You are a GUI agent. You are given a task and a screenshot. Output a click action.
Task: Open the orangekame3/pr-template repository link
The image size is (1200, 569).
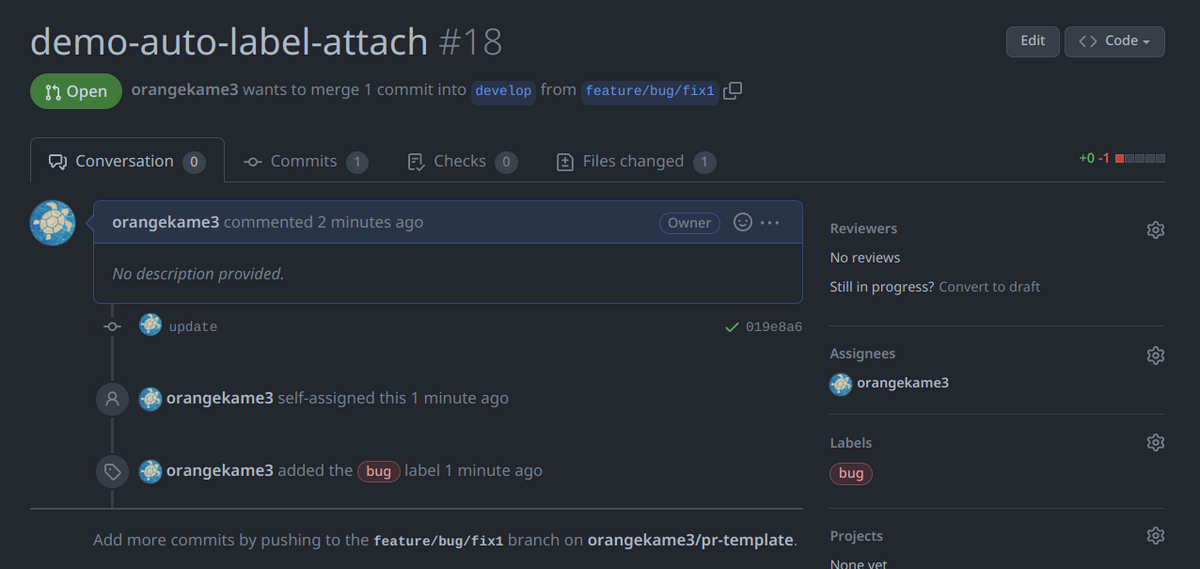point(691,540)
